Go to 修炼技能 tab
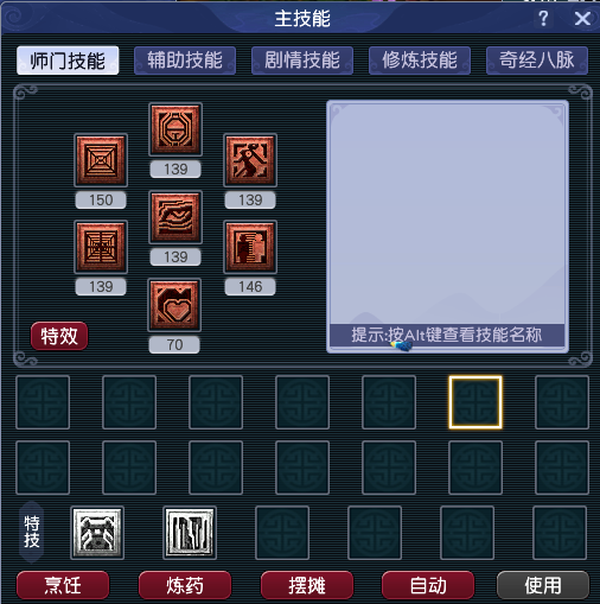Viewport: 600px width, 604px height. [420, 60]
